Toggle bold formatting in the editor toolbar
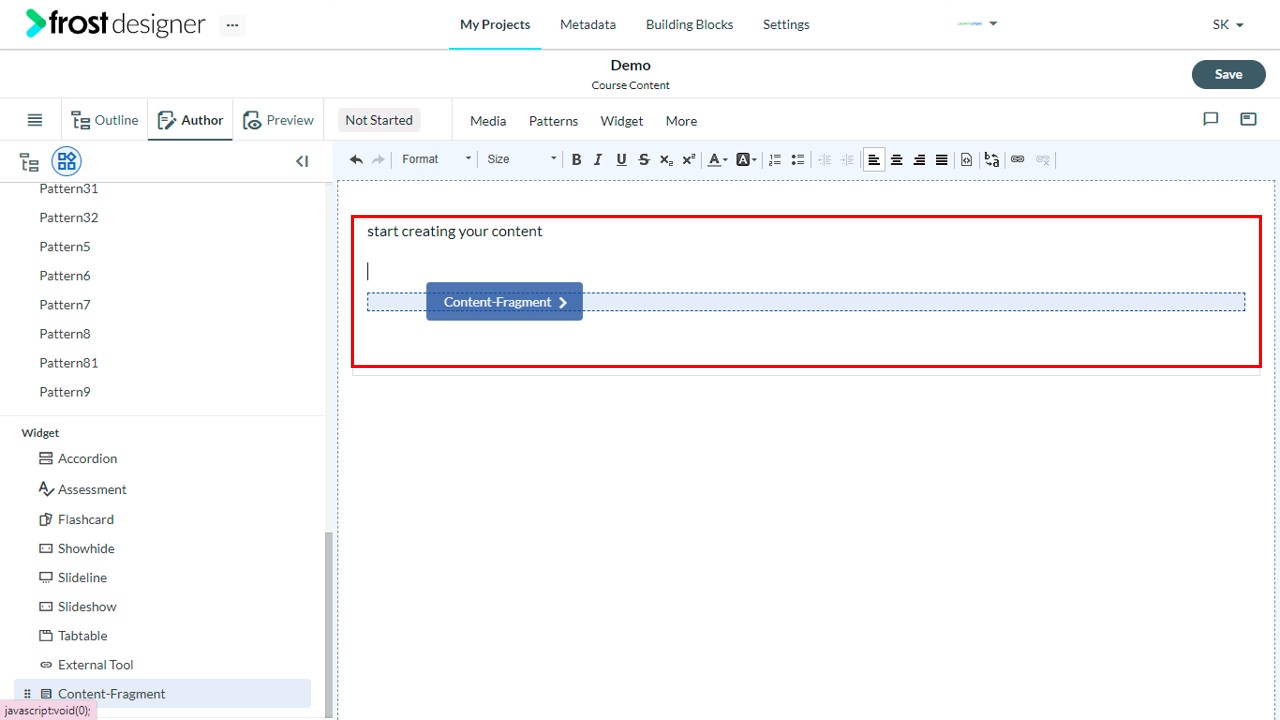 [576, 159]
